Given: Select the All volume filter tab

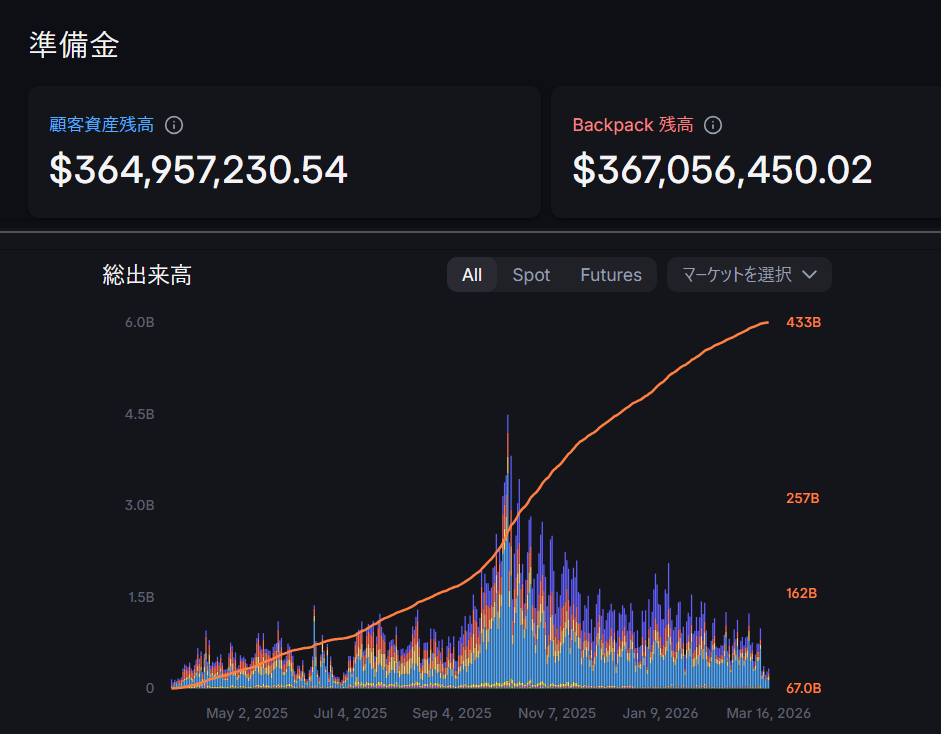Looking at the screenshot, I should (x=472, y=275).
